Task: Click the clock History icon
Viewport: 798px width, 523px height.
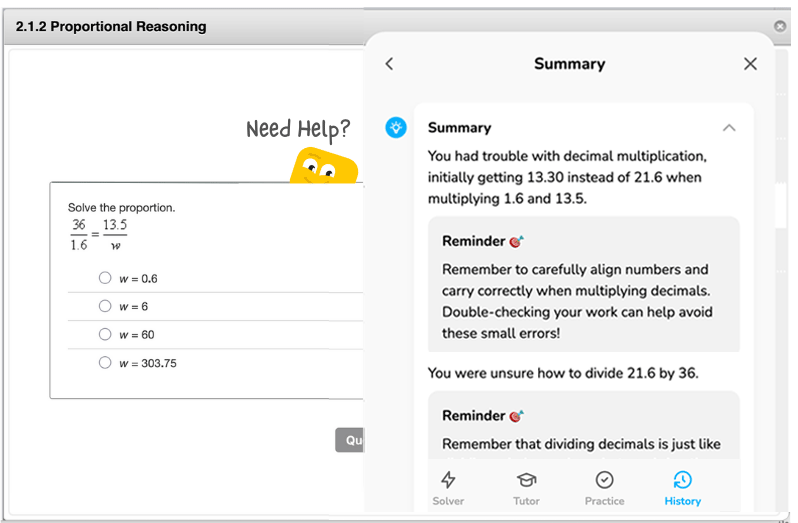Action: click(x=682, y=480)
